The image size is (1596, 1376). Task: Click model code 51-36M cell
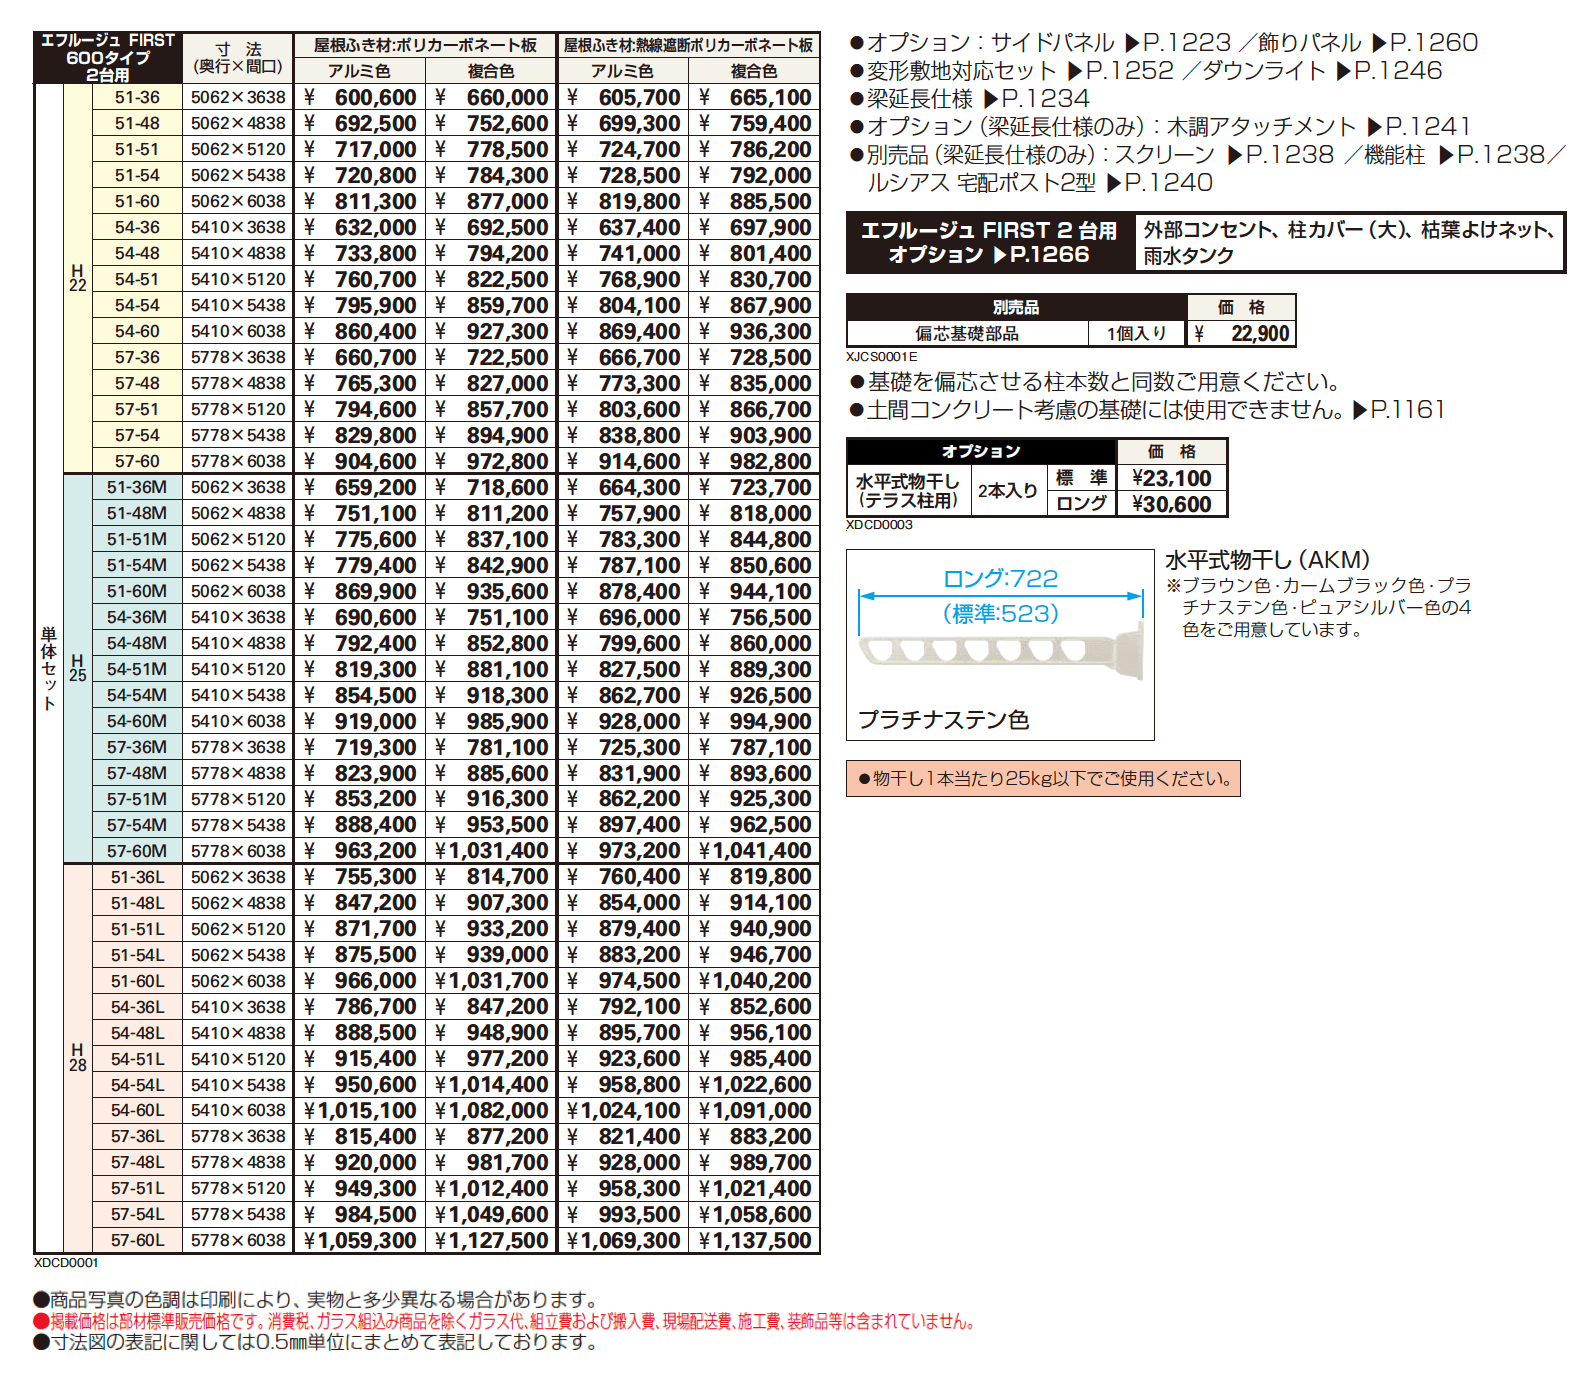click(137, 487)
